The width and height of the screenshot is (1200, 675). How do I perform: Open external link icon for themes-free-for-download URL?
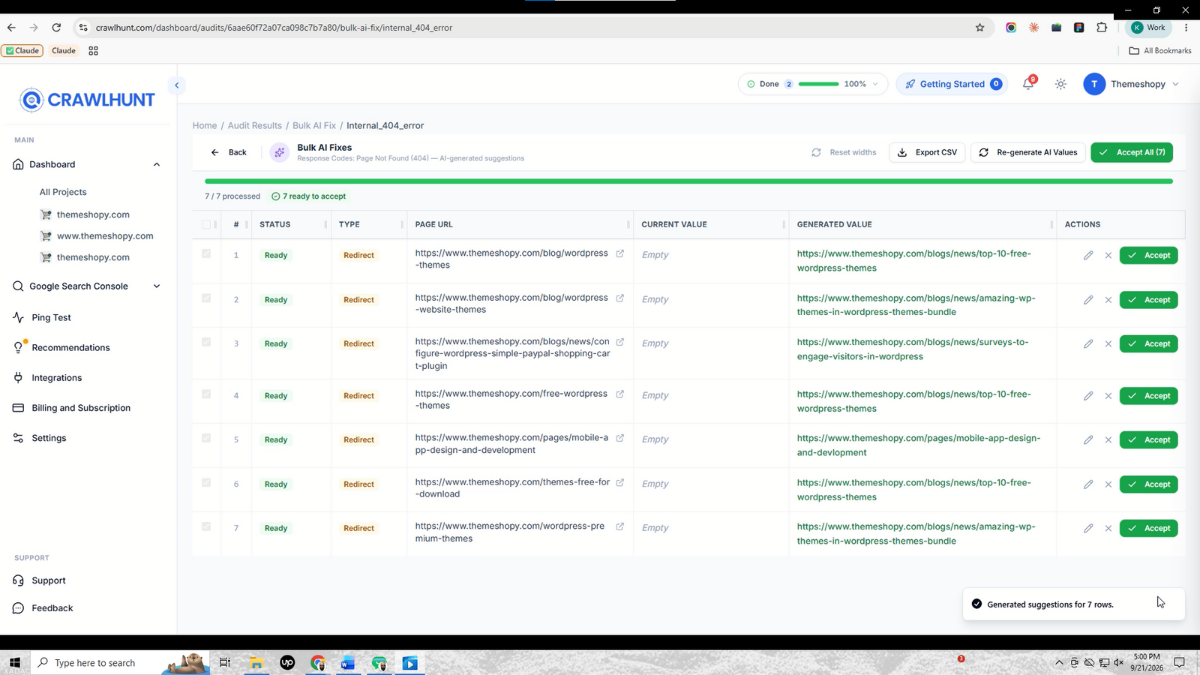[x=620, y=482]
